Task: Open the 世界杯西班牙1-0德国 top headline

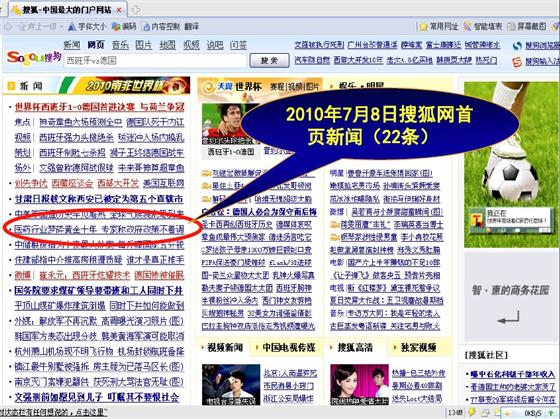Action: coord(100,107)
